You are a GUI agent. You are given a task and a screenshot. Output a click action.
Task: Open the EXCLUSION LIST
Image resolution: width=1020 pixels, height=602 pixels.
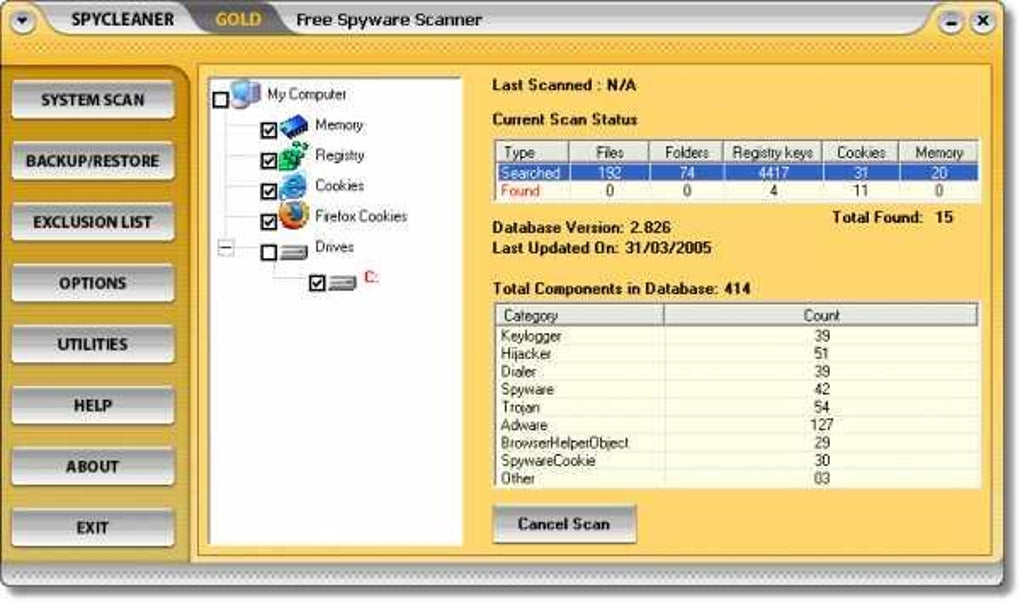click(93, 222)
